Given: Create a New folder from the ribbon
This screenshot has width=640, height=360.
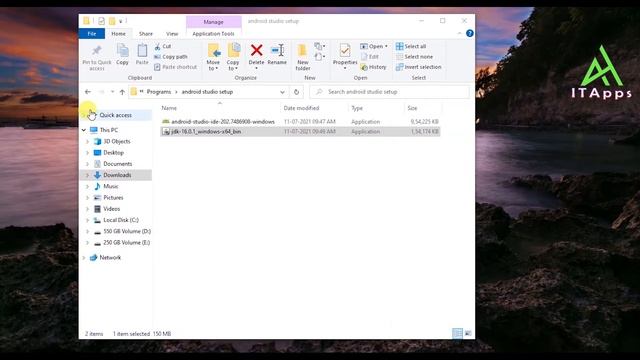Looking at the screenshot, I should click(x=303, y=57).
